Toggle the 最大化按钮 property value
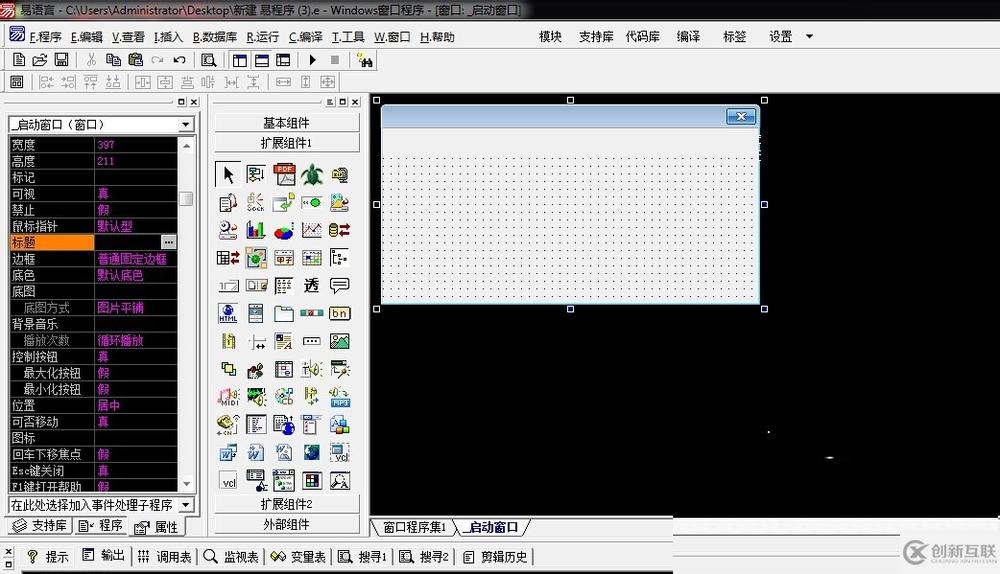 (135, 373)
